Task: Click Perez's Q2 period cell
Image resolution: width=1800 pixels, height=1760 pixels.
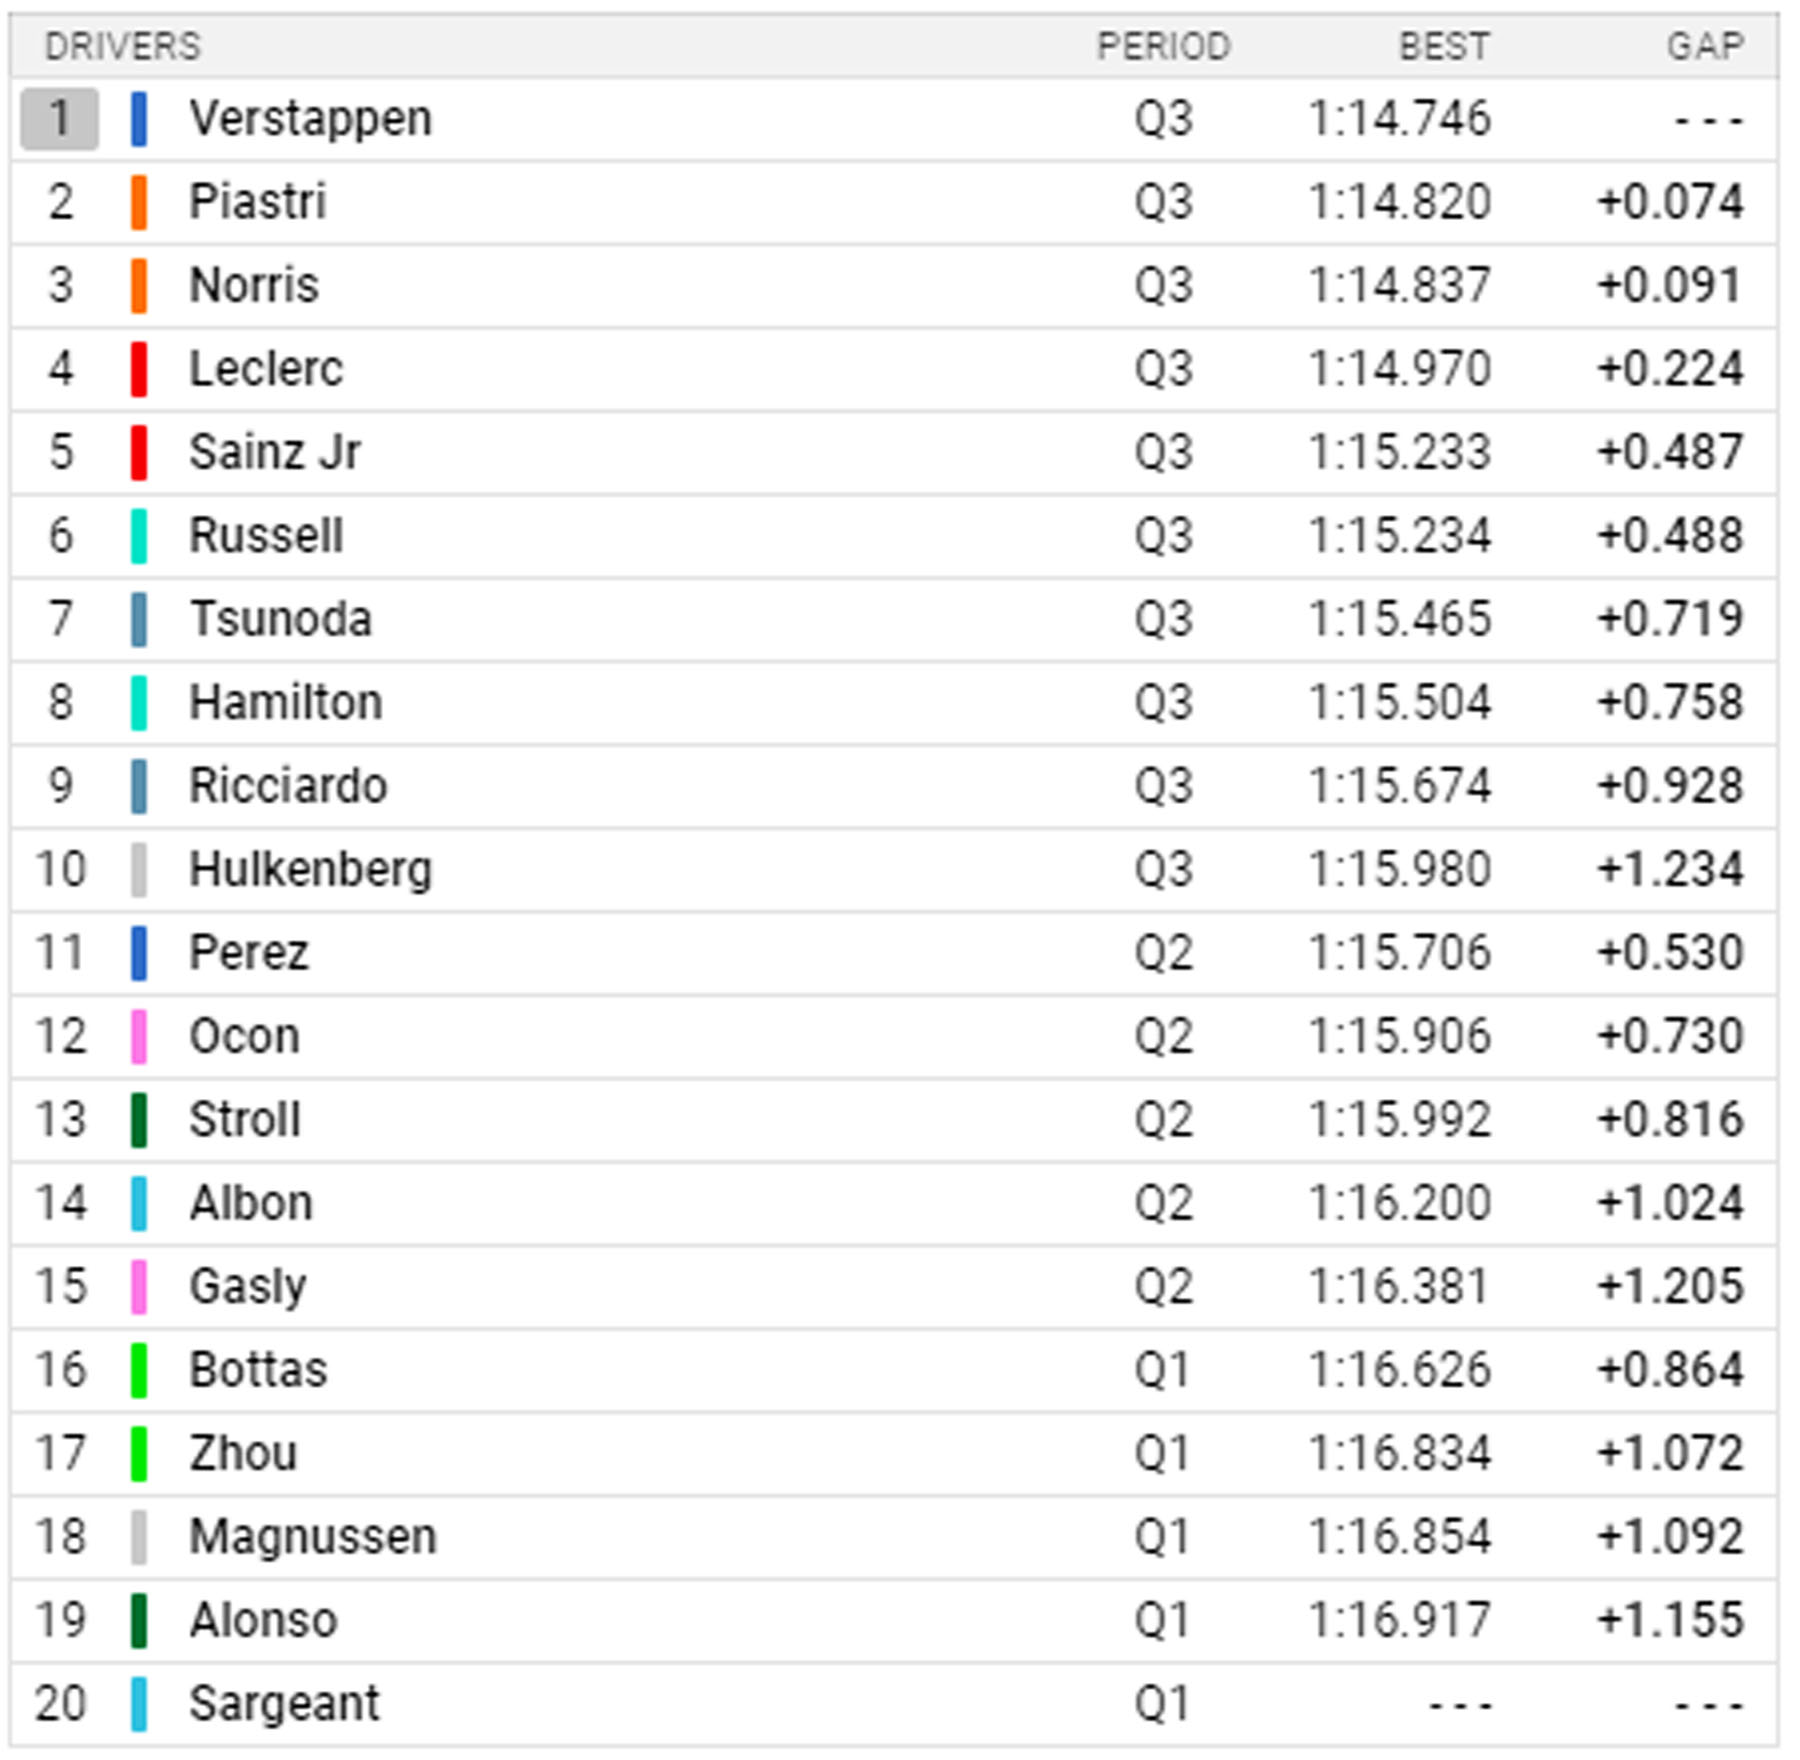Action: (x=1163, y=953)
